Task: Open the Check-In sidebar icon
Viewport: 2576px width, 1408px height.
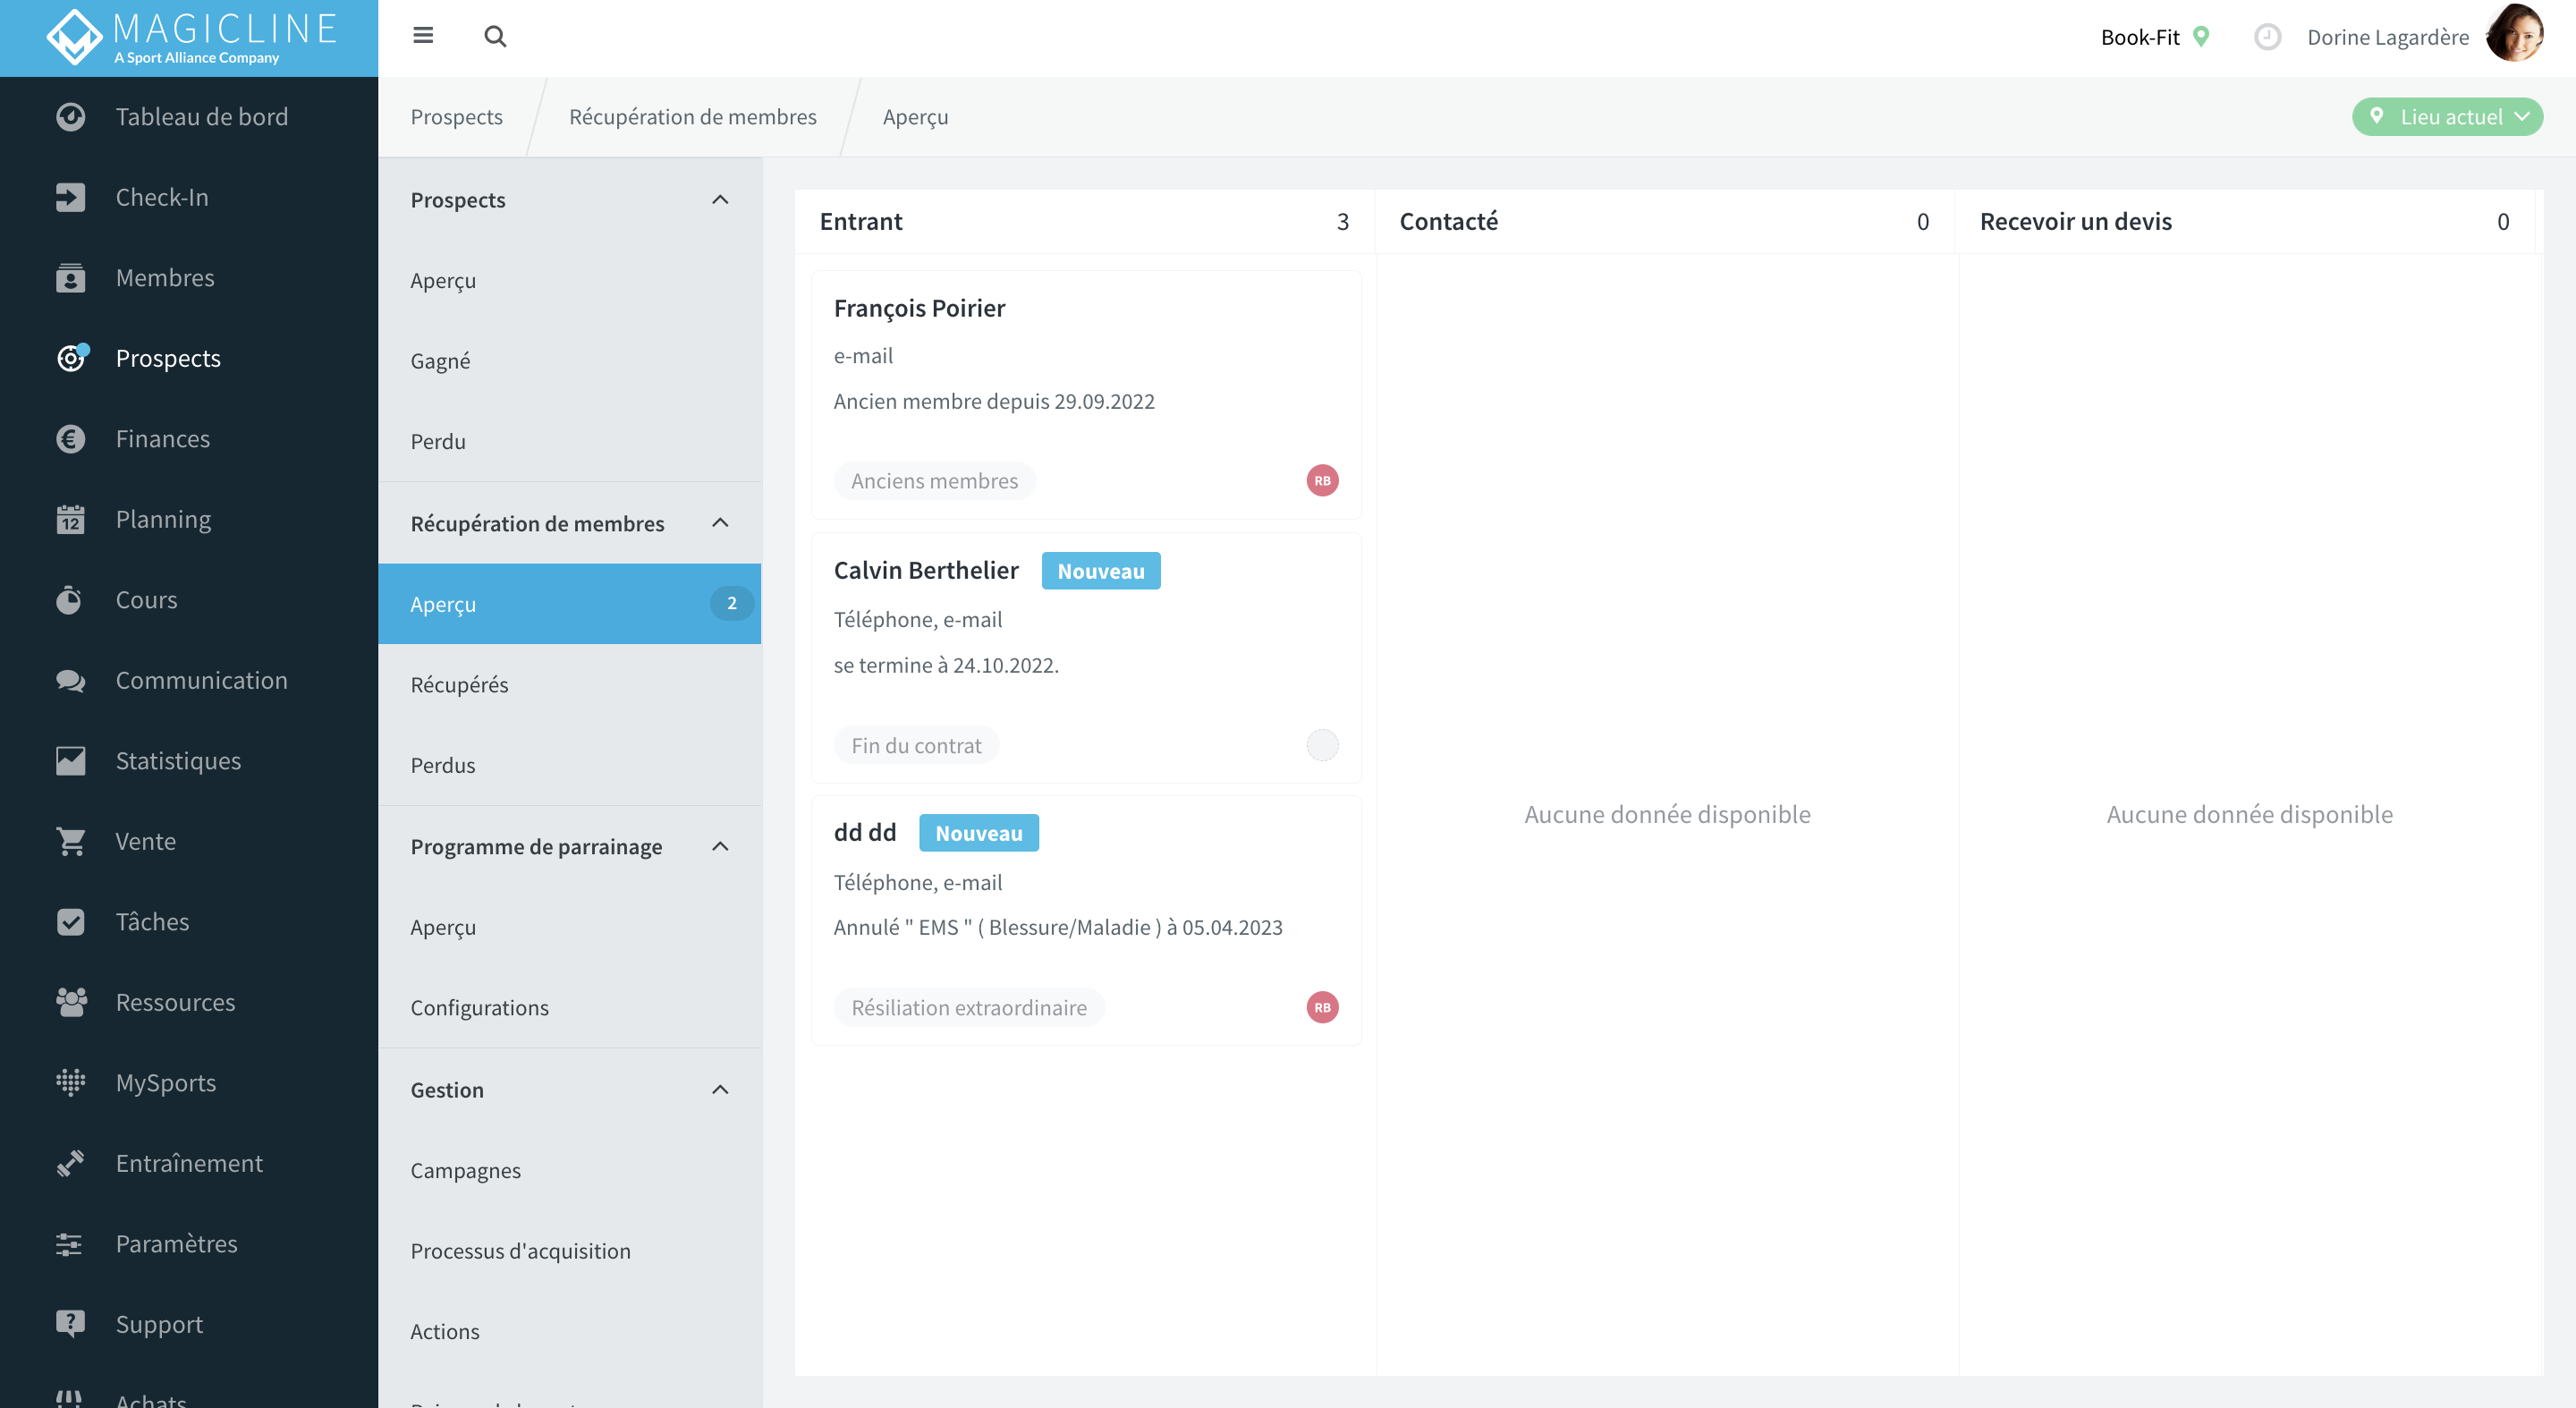Action: coord(70,197)
